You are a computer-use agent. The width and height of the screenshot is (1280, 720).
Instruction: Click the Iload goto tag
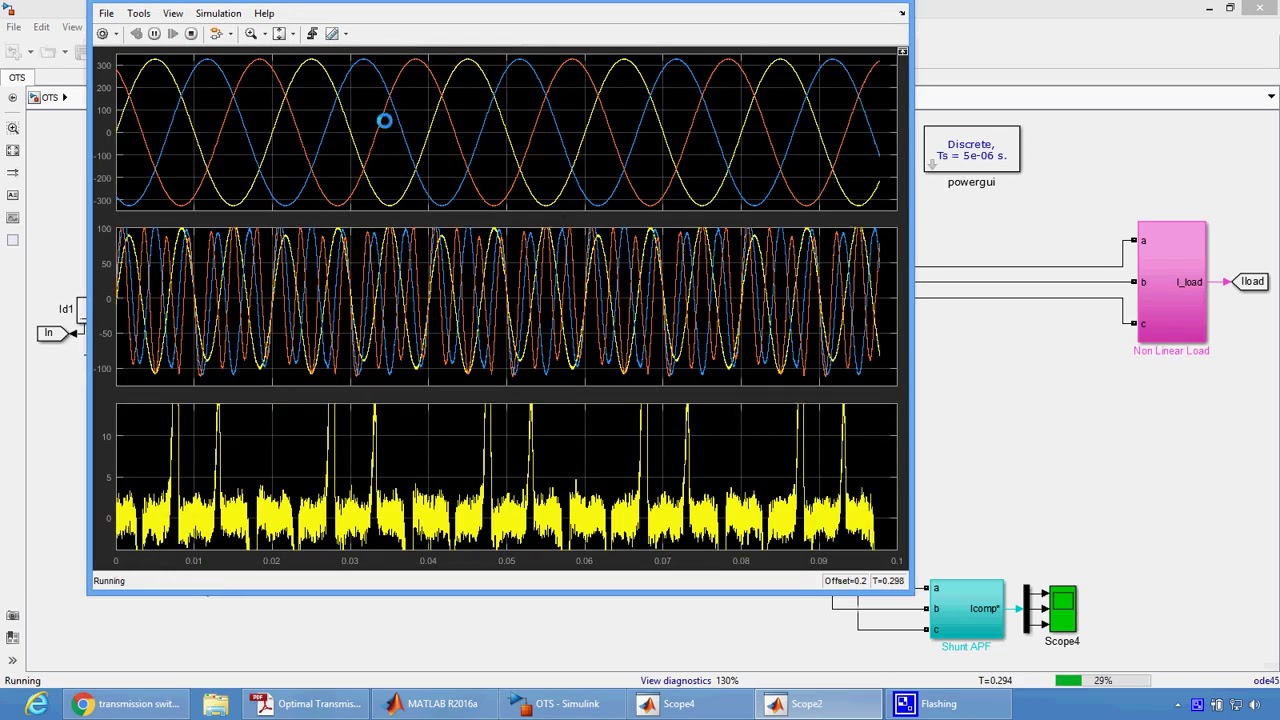tap(1251, 282)
